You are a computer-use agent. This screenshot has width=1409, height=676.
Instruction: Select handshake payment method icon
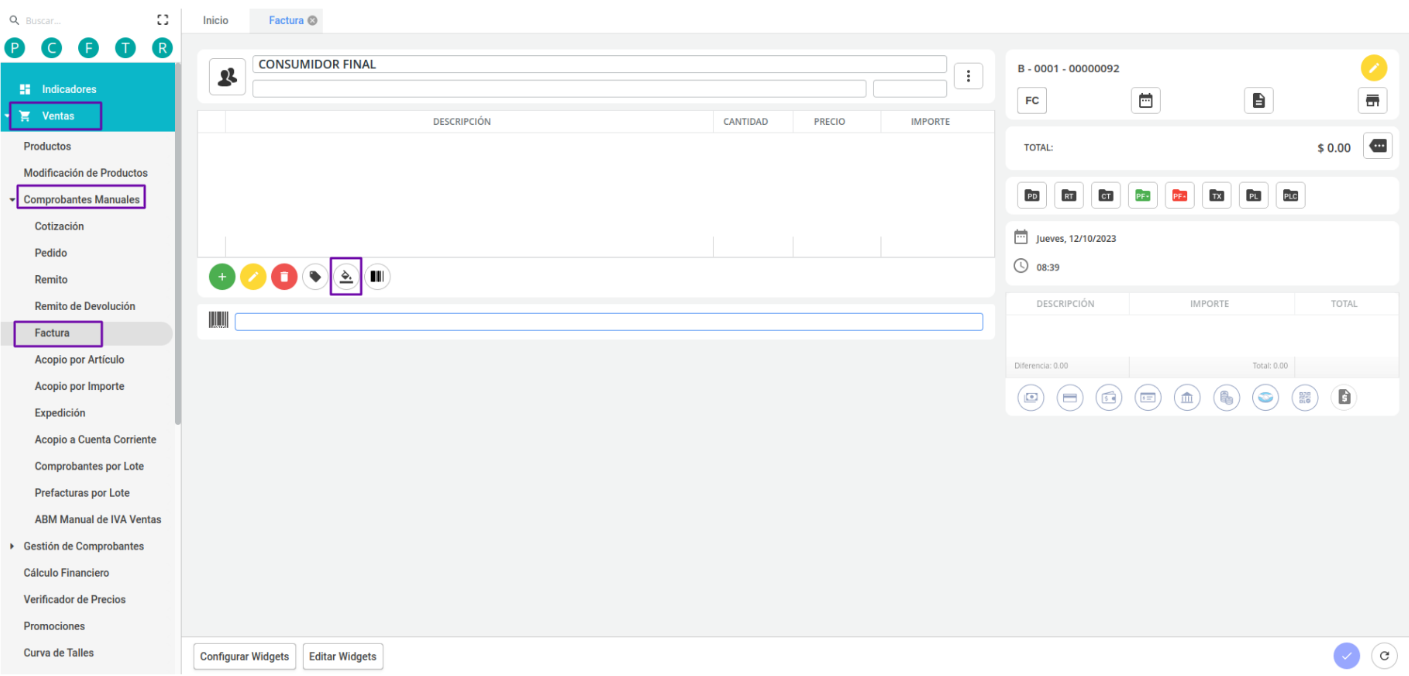tap(1266, 398)
